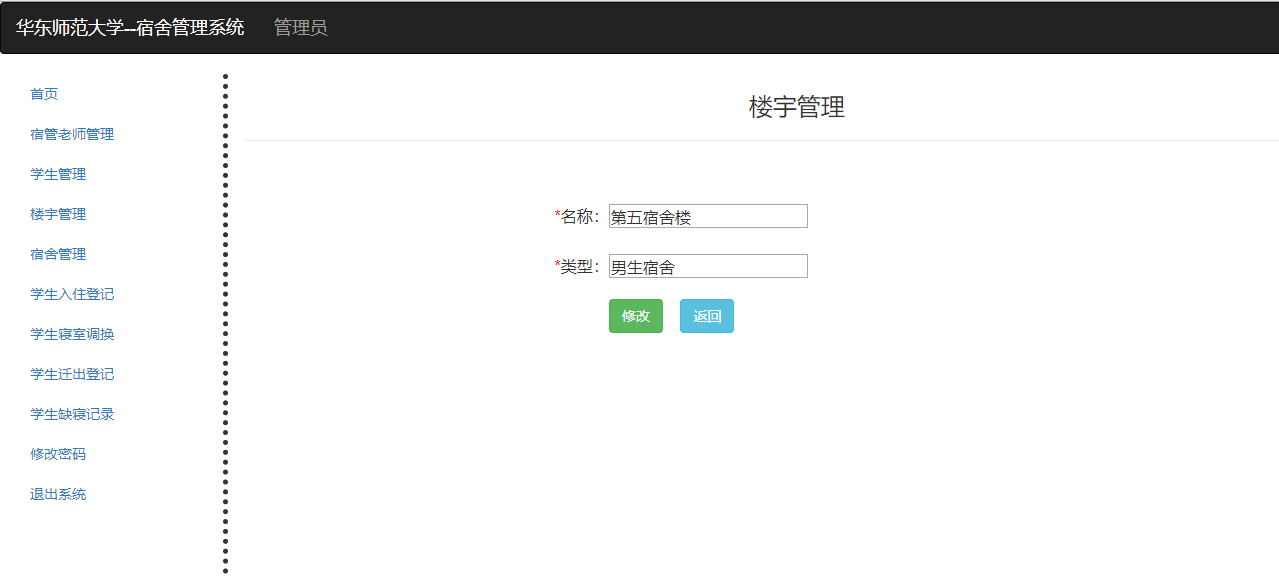Image resolution: width=1279 pixels, height=586 pixels.
Task: Go to 修改密码 page
Action: (58, 454)
